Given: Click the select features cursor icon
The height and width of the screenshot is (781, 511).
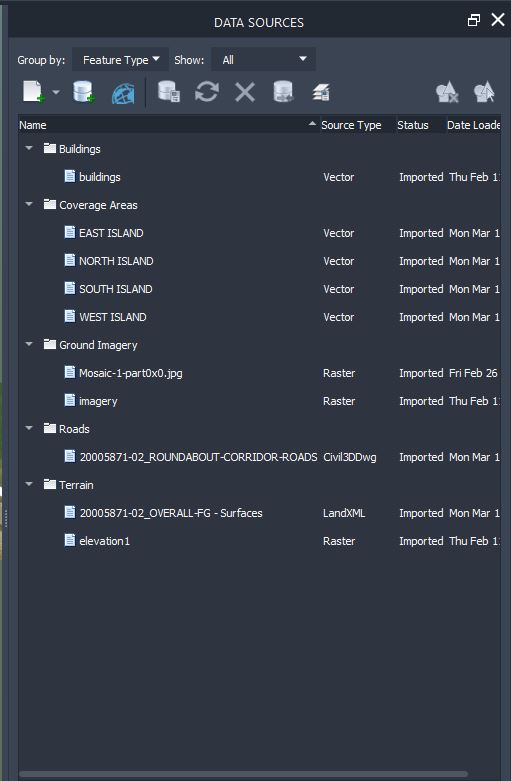Looking at the screenshot, I should click(484, 92).
